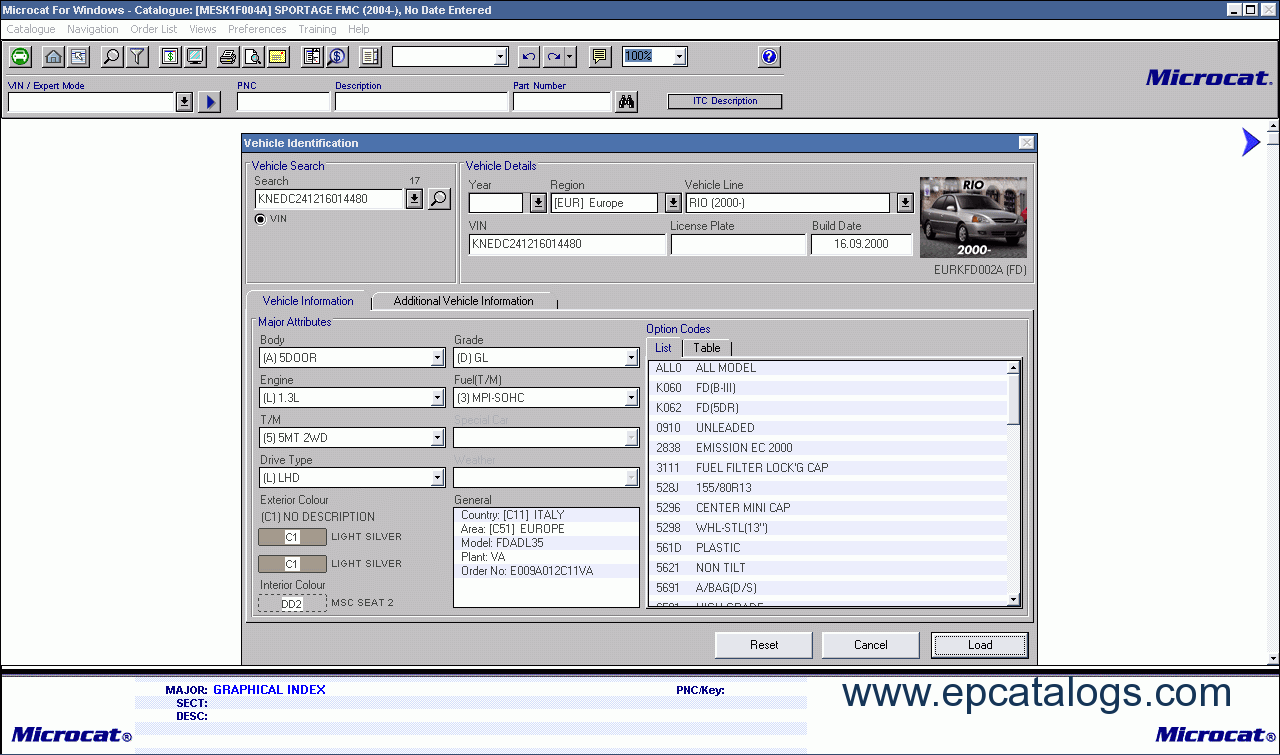The height and width of the screenshot is (755, 1280).
Task: Select the Option Codes List tab
Action: click(x=664, y=348)
